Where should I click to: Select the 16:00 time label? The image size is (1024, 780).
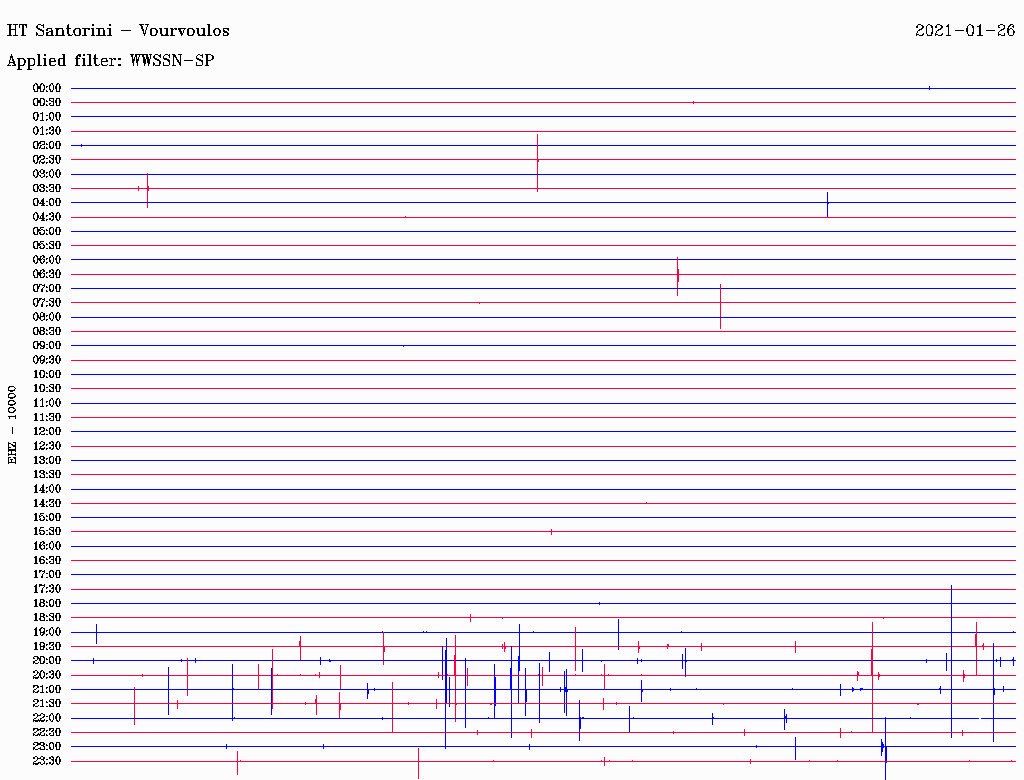tap(47, 545)
